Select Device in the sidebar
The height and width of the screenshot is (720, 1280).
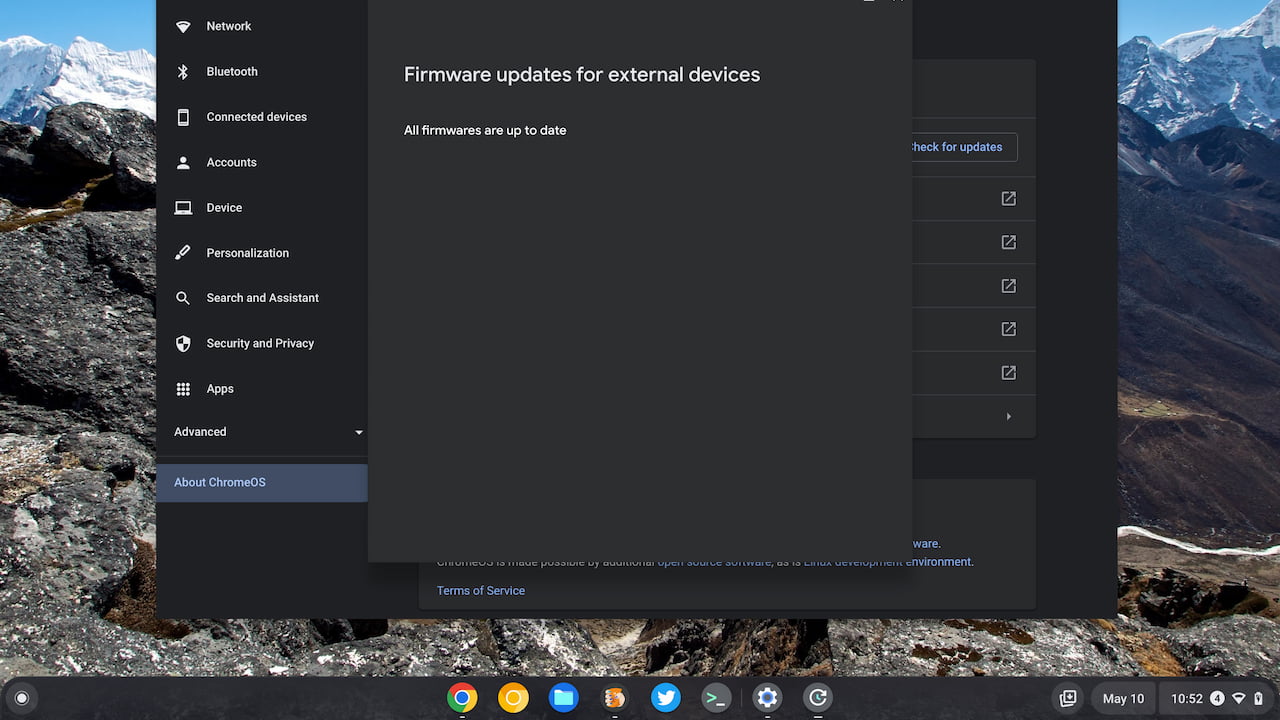click(262, 208)
